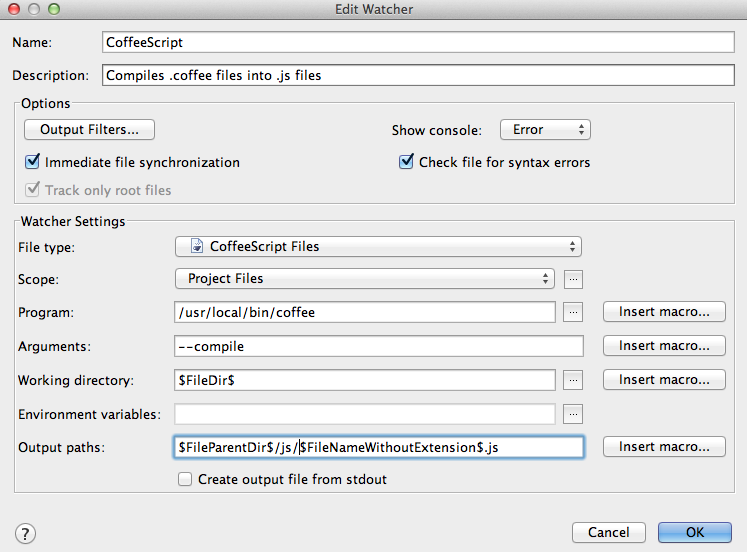Open Environment variables ellipsis editor

(573, 414)
